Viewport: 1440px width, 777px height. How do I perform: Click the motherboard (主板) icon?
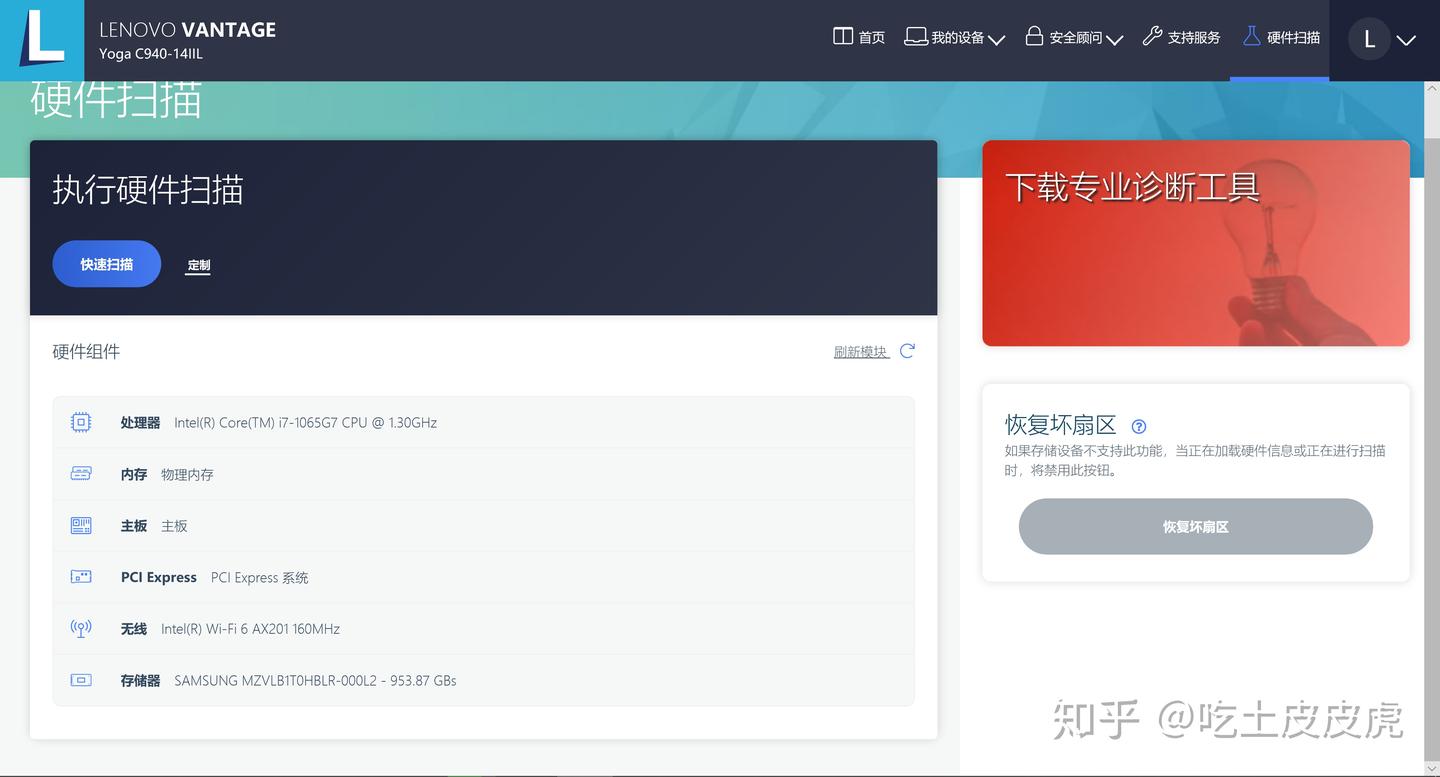point(80,525)
